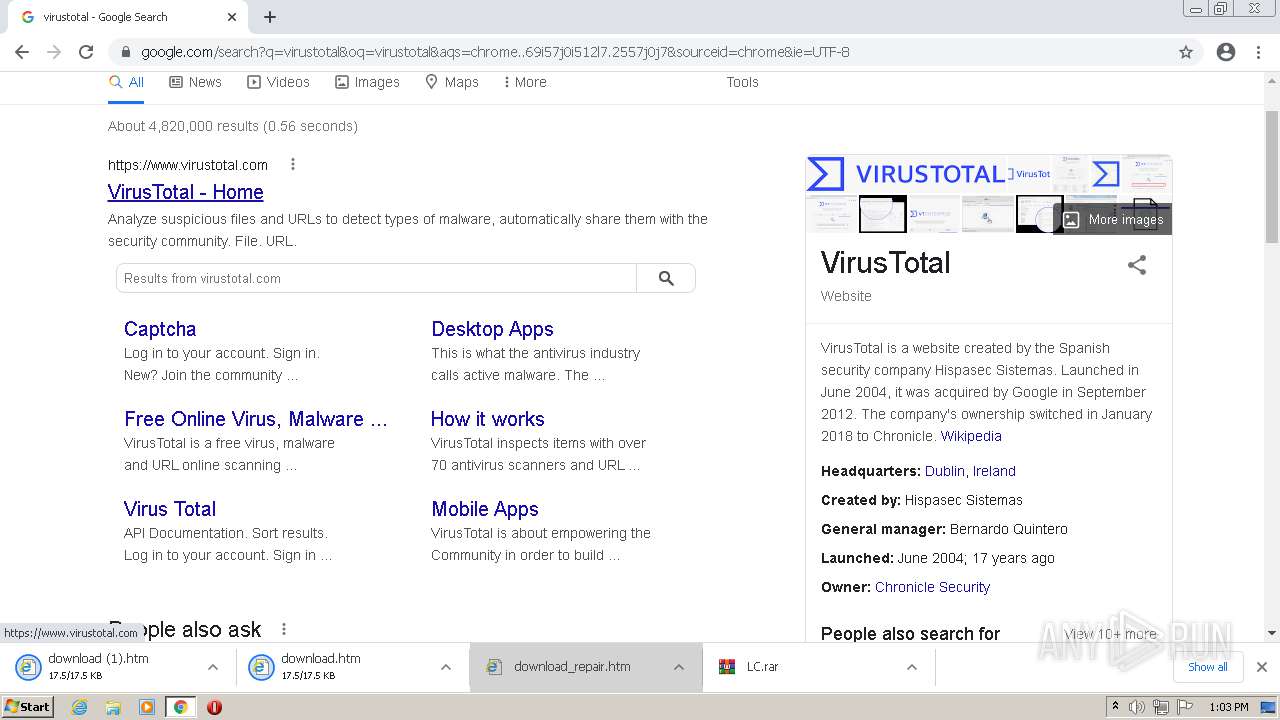Open Wikipedia link in knowledge panel
Screen dimensions: 1280x720
pyautogui.click(x=971, y=436)
